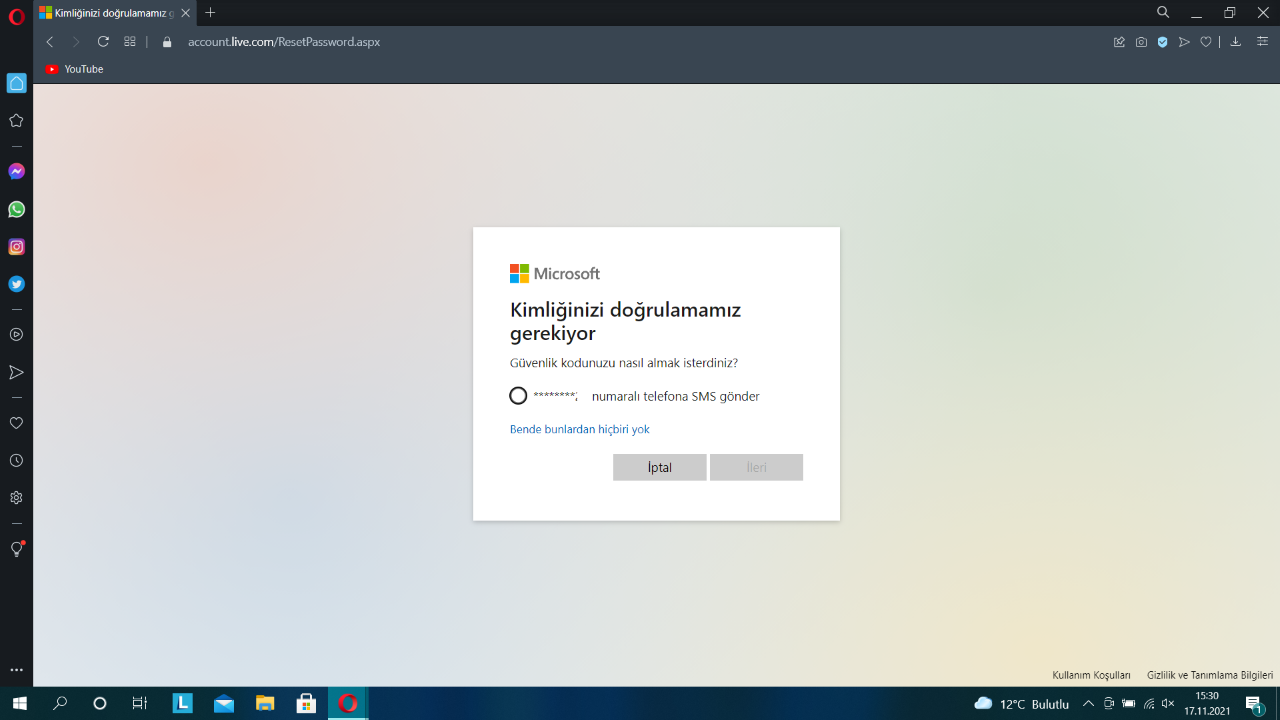Open WhatsApp in the Opera sidebar
The width and height of the screenshot is (1280, 720).
[16, 210]
